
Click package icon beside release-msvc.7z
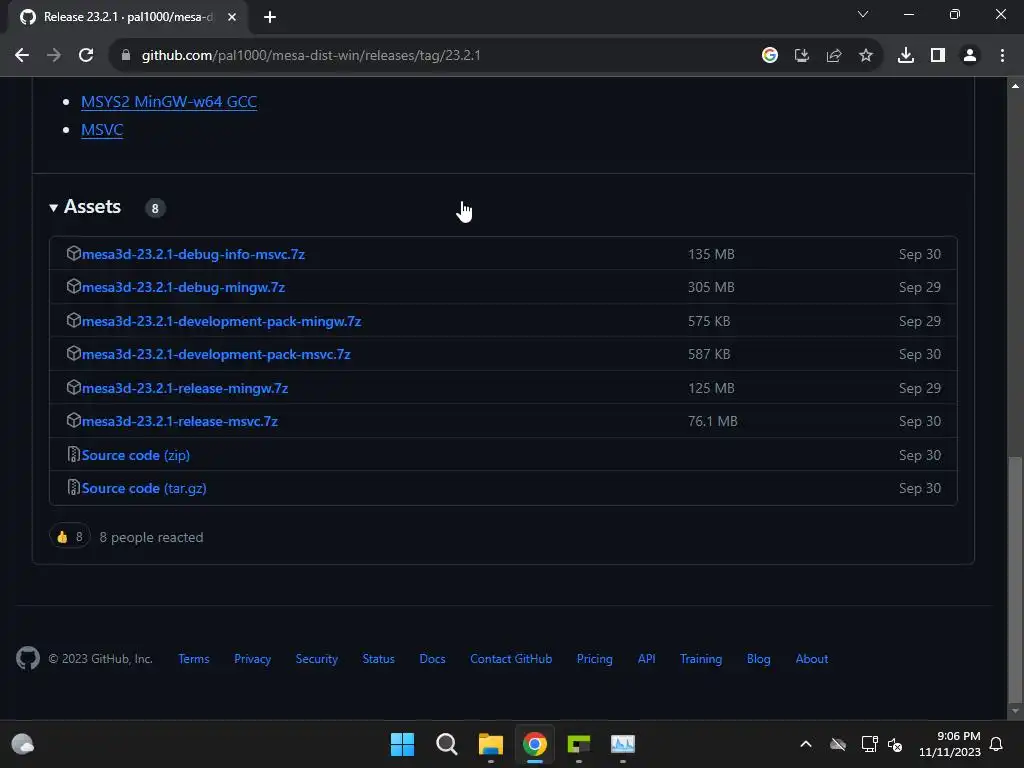coord(73,421)
